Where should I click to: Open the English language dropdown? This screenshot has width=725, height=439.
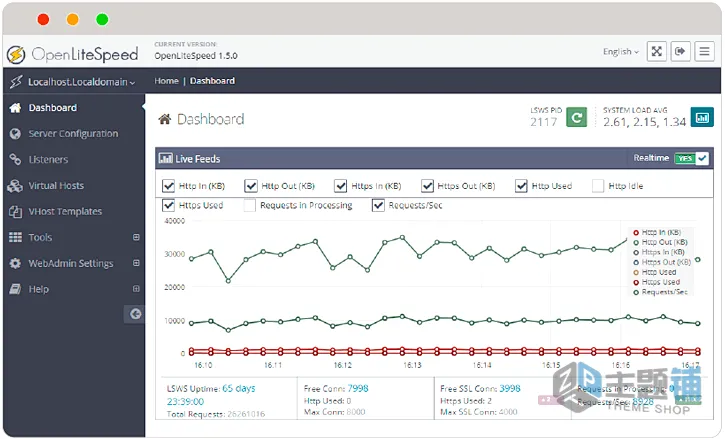point(621,52)
